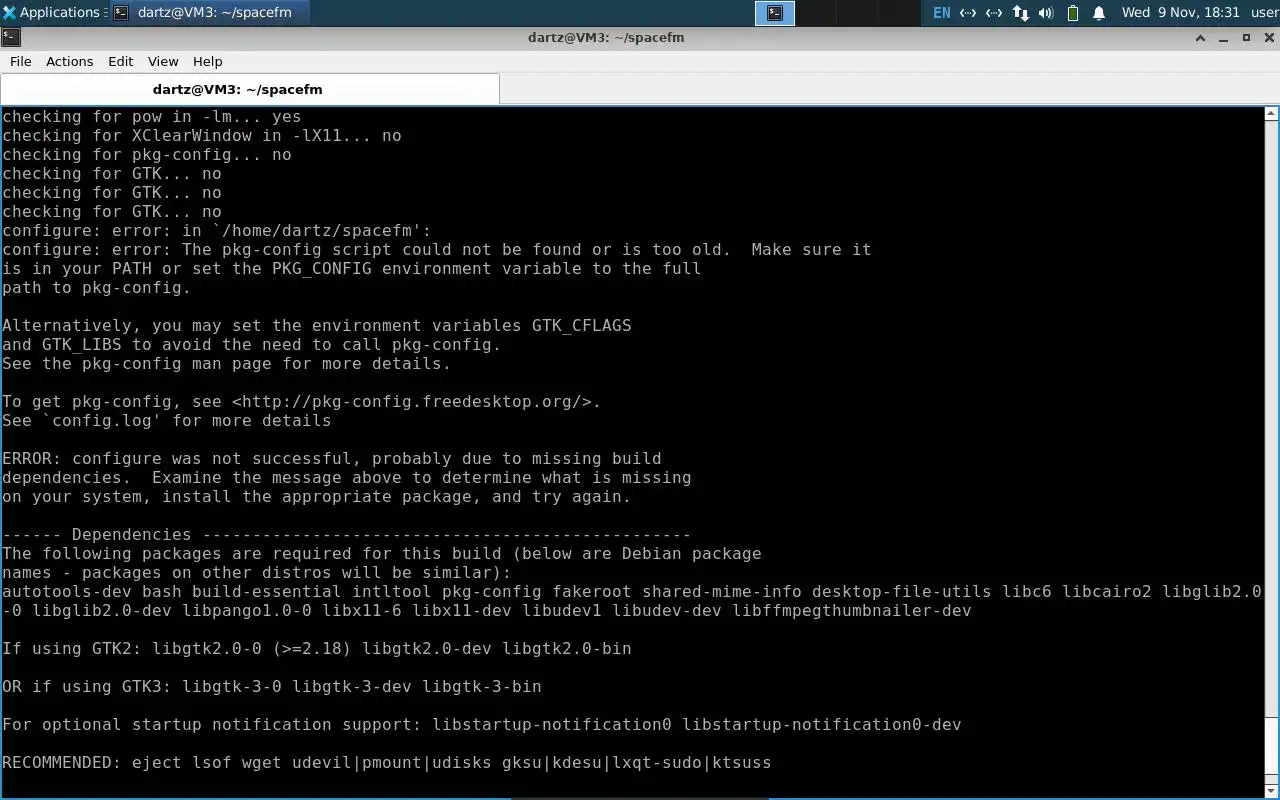Click the battery status icon
Screen dimensions: 1280x800
(1073, 13)
